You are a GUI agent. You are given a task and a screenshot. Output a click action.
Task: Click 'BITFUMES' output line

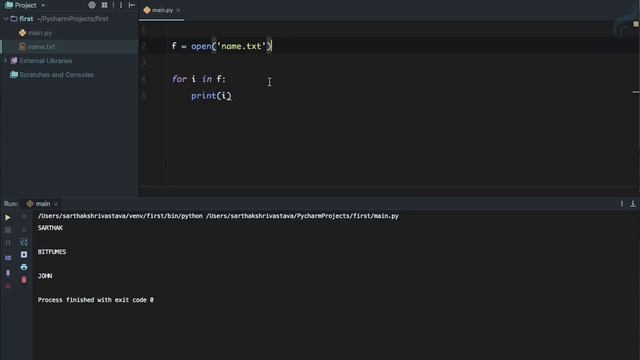(x=52, y=252)
